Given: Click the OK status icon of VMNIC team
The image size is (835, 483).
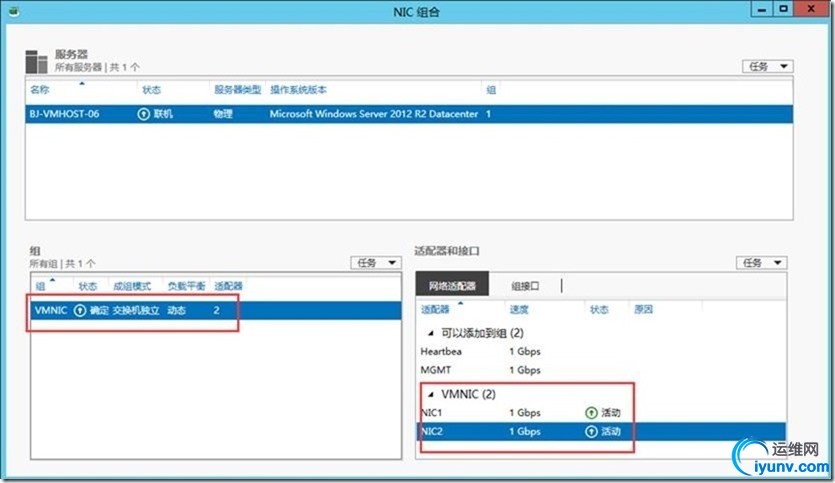Looking at the screenshot, I should point(80,310).
